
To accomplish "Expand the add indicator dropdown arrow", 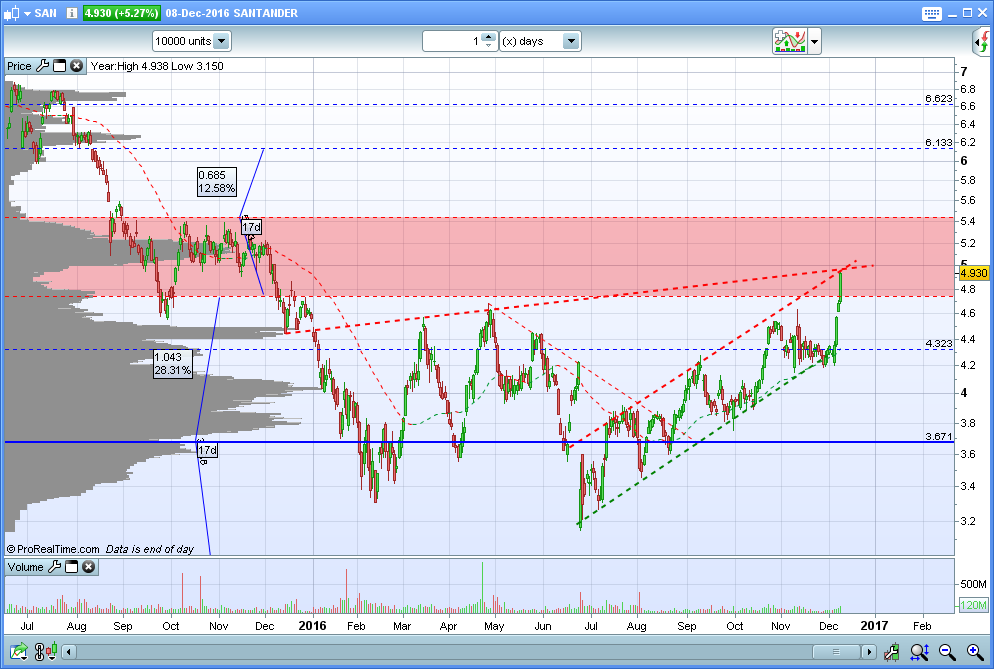I will 815,42.
